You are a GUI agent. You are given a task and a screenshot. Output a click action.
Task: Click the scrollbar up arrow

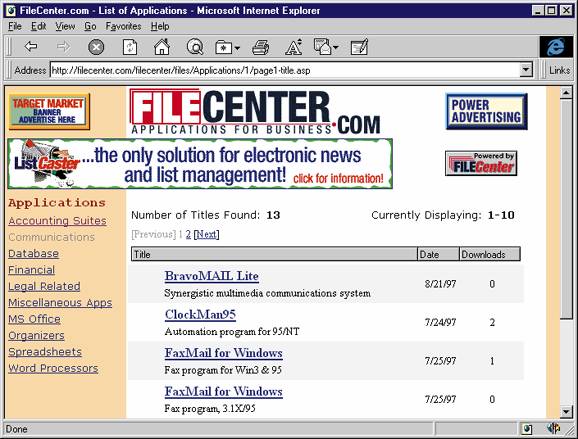[566, 93]
